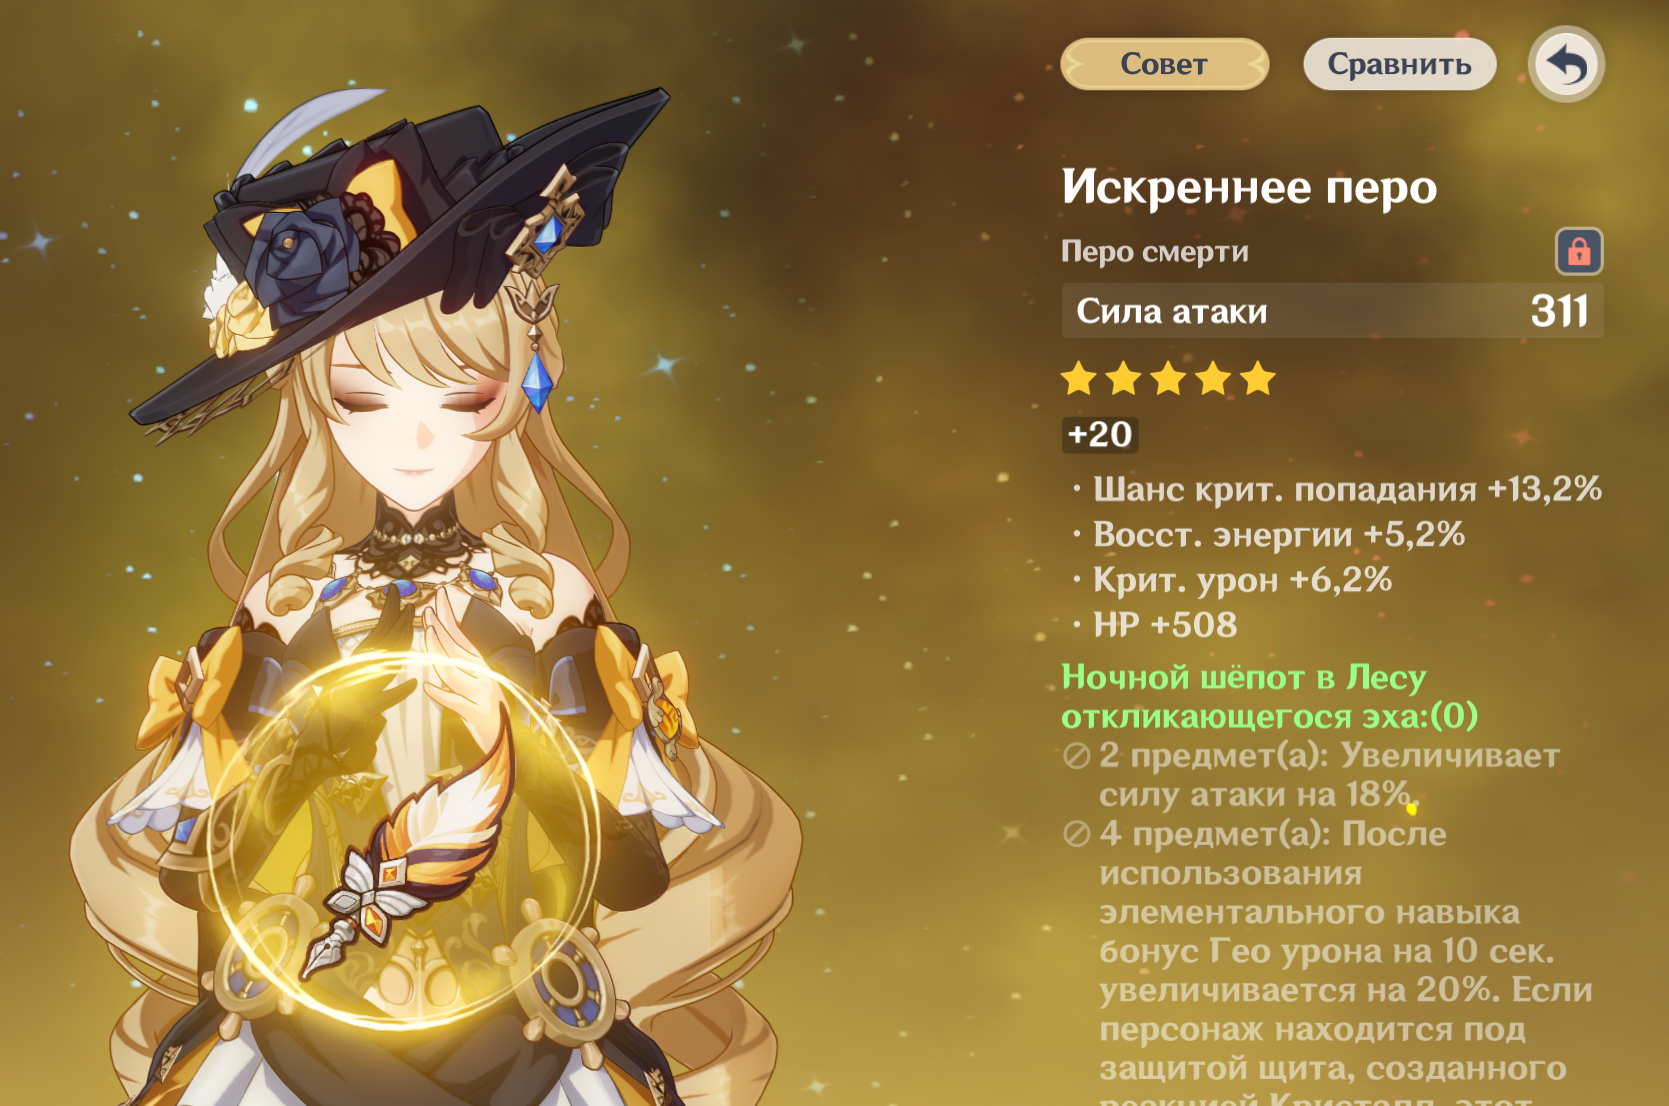Screen dimensions: 1669x1106
Task: Click the 2-piece bonus disabled icon
Action: 1077,756
